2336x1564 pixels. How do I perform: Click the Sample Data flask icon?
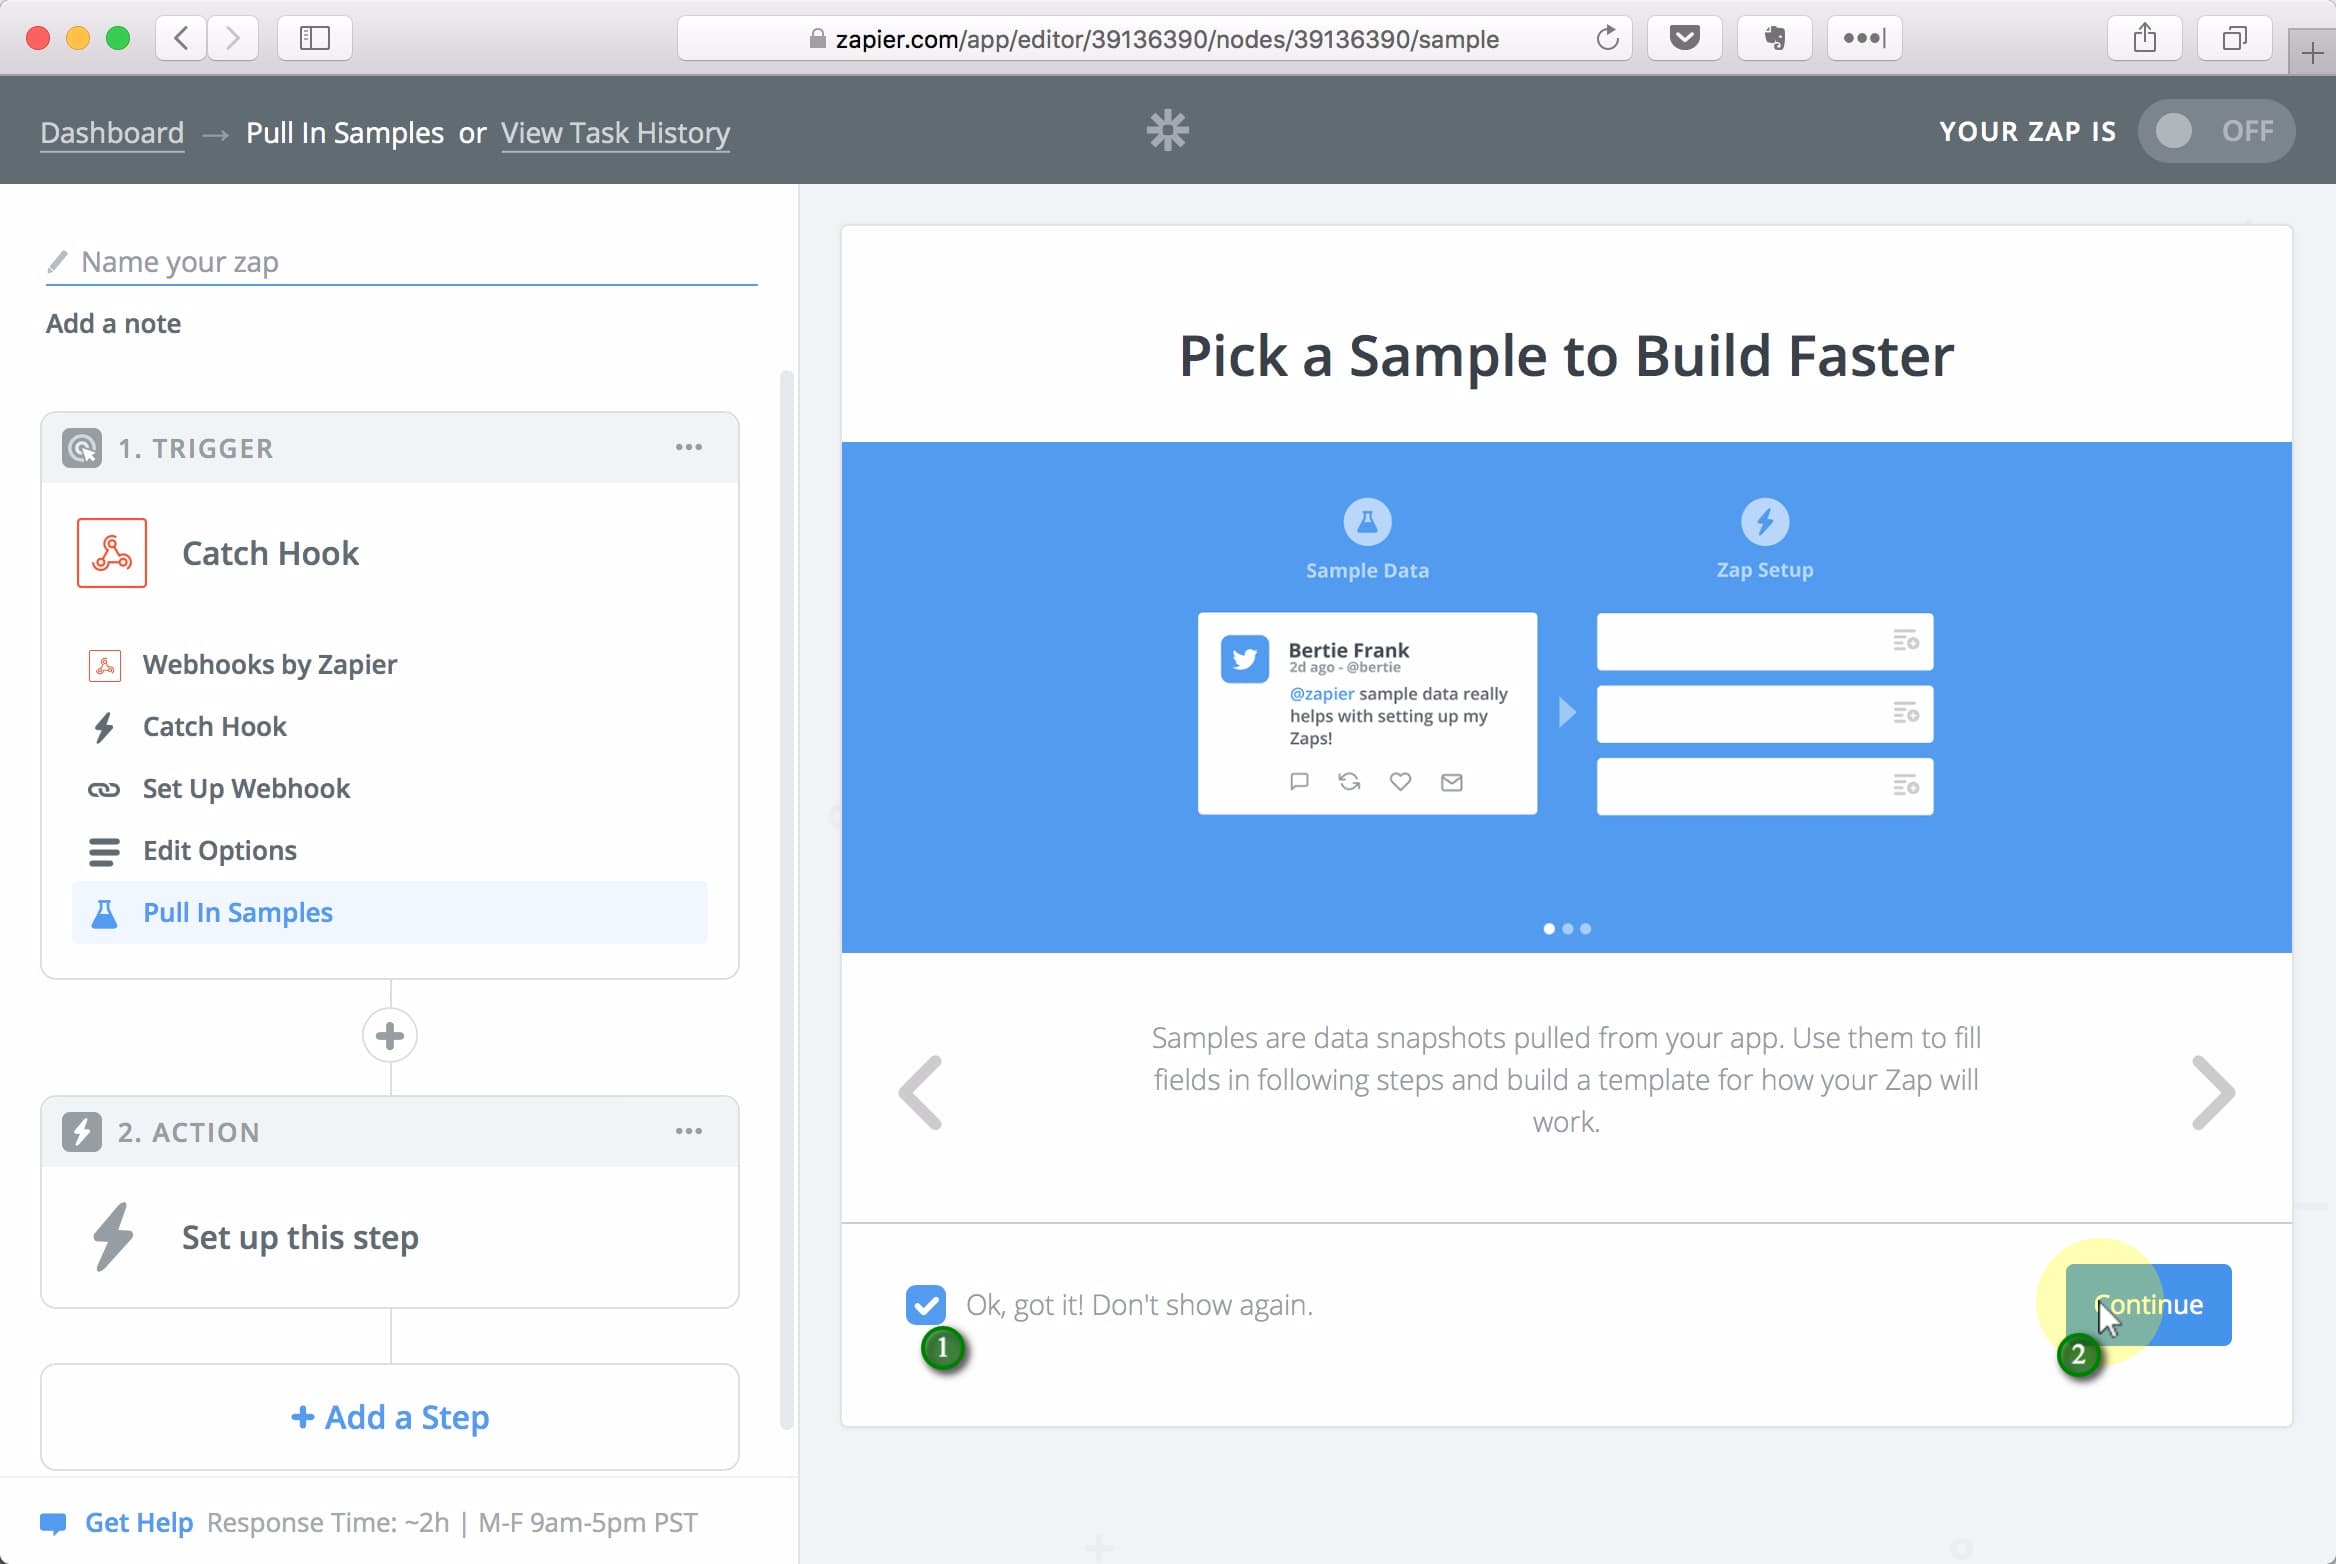(x=1367, y=522)
